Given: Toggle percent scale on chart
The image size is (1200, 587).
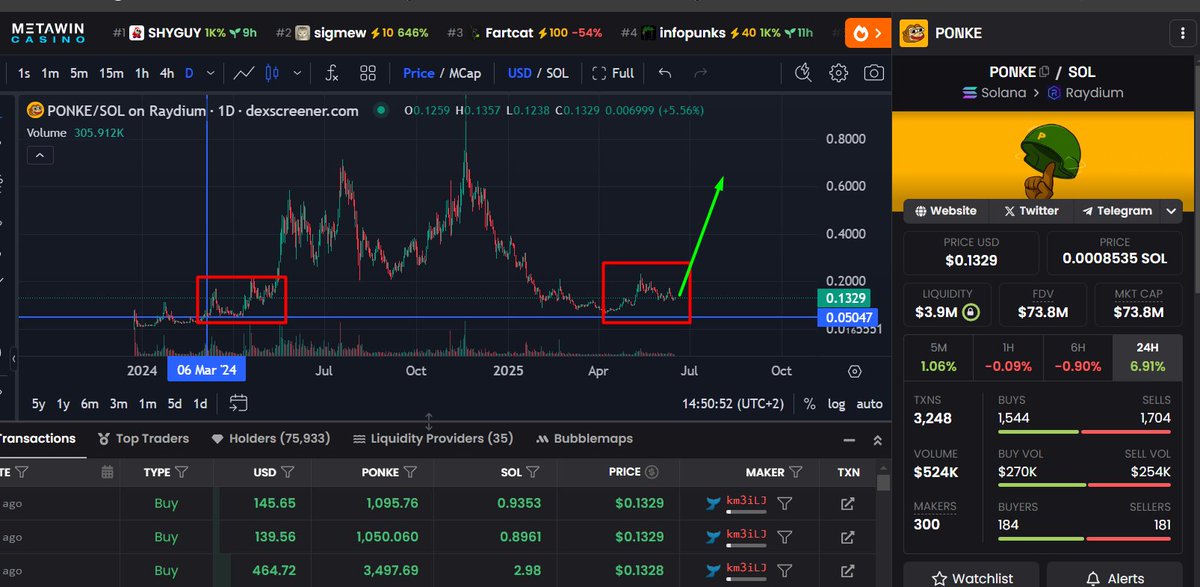Looking at the screenshot, I should point(809,404).
